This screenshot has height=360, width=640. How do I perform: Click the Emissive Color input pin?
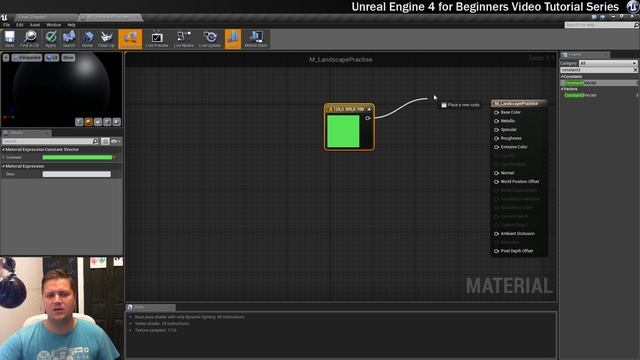tap(497, 147)
